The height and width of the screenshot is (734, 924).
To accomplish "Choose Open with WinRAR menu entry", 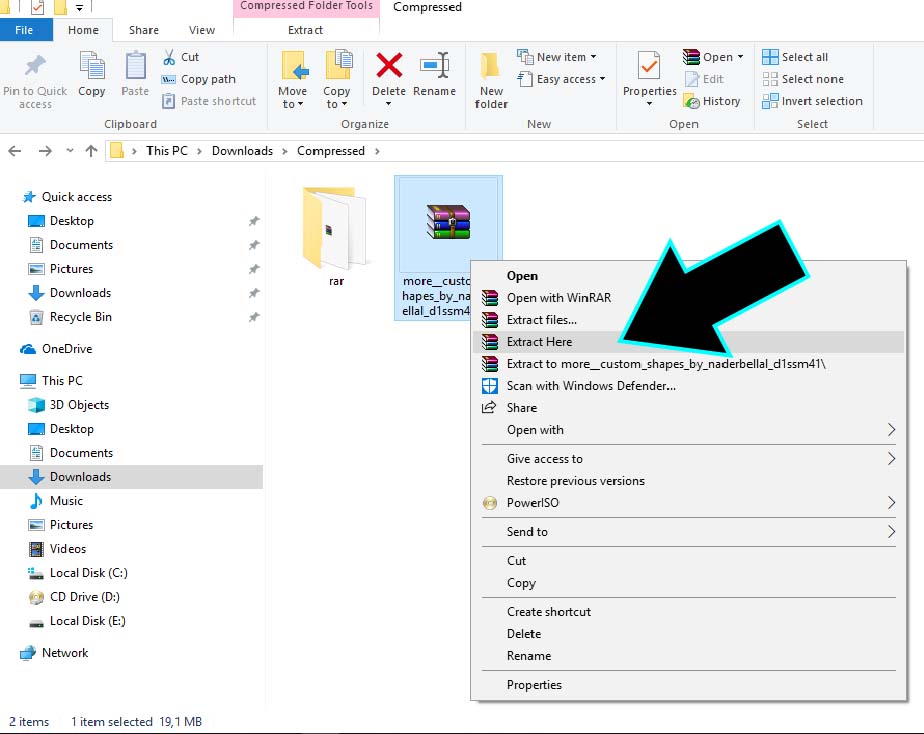I will coord(558,298).
